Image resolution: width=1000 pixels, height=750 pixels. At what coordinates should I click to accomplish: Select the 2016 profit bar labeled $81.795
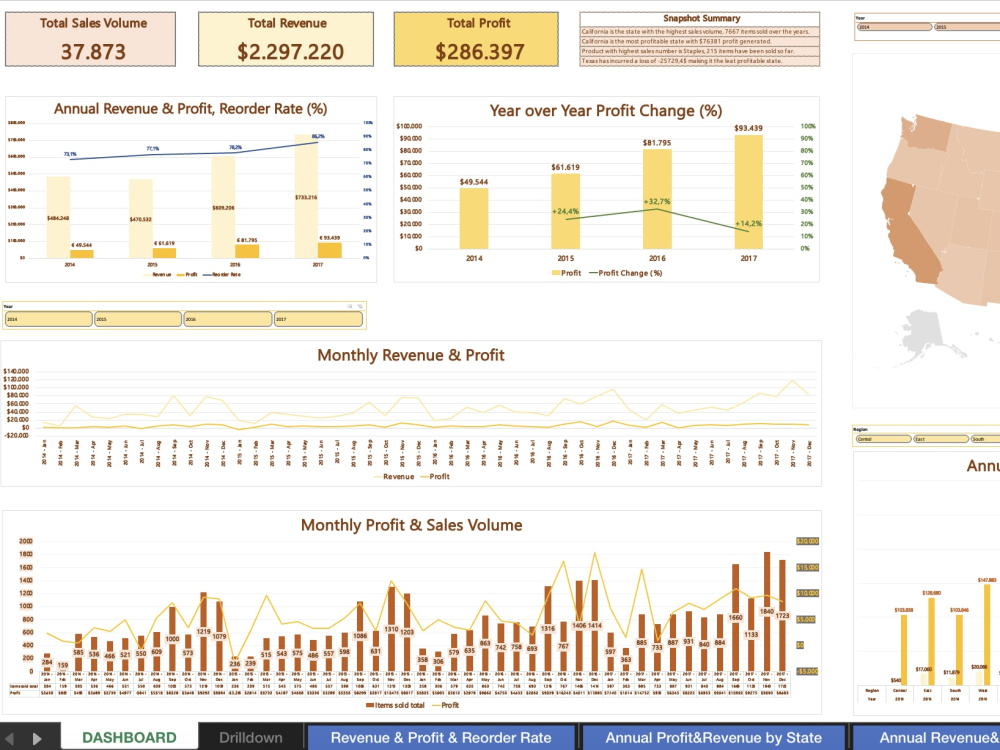657,199
